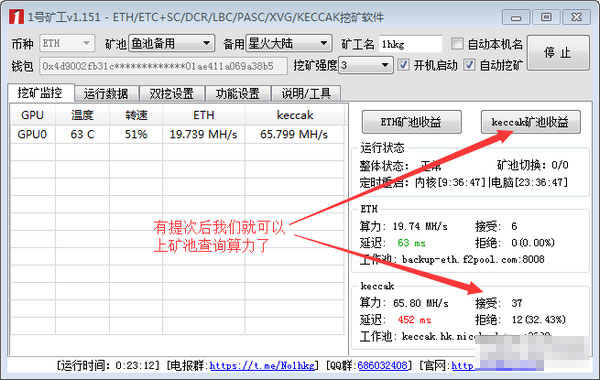Open the QQ群 686032408 link

click(382, 366)
